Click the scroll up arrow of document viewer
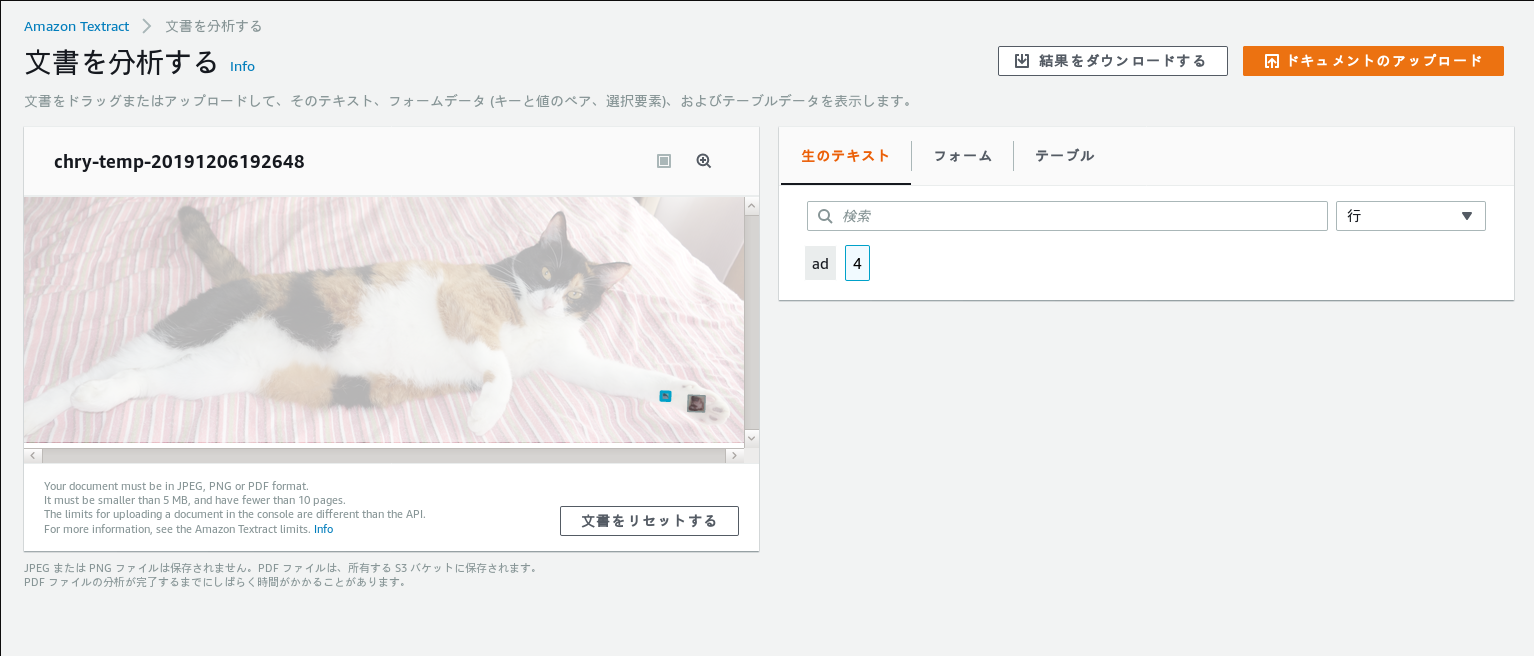Image resolution: width=1534 pixels, height=656 pixels. tap(752, 206)
